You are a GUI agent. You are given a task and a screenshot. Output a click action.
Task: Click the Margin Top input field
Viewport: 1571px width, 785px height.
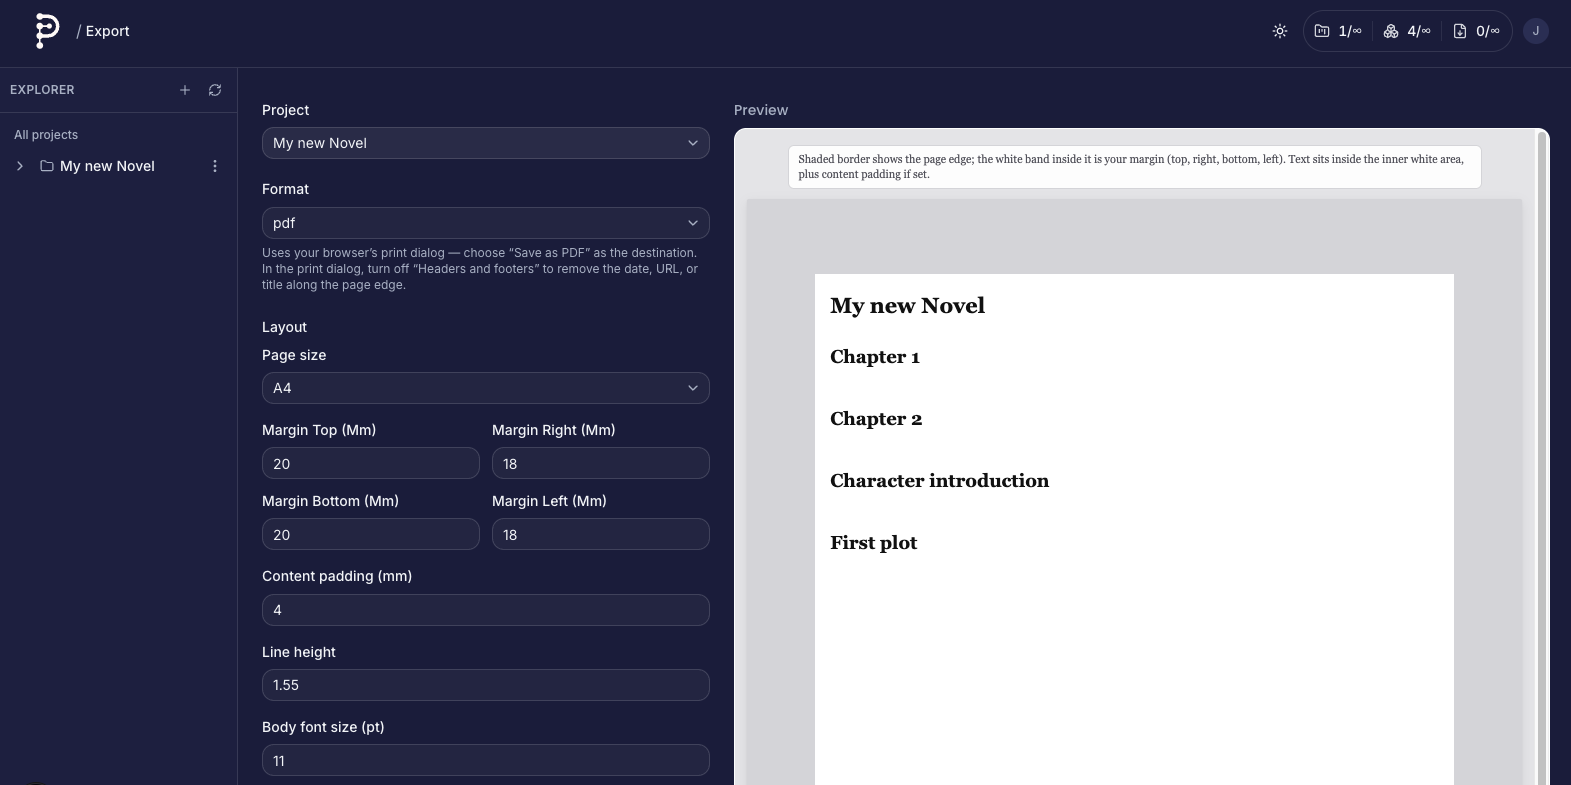[x=370, y=464]
